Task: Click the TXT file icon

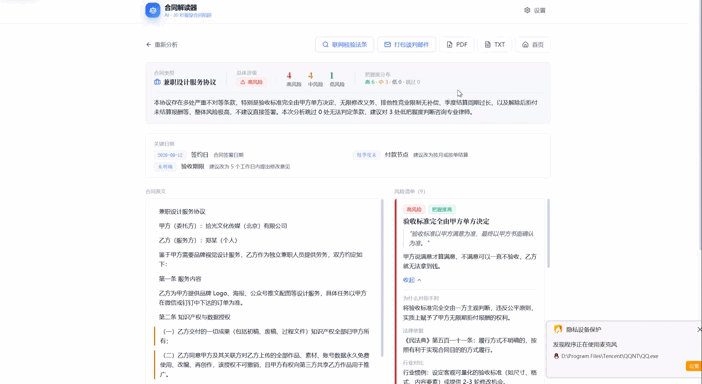Action: tap(488, 45)
